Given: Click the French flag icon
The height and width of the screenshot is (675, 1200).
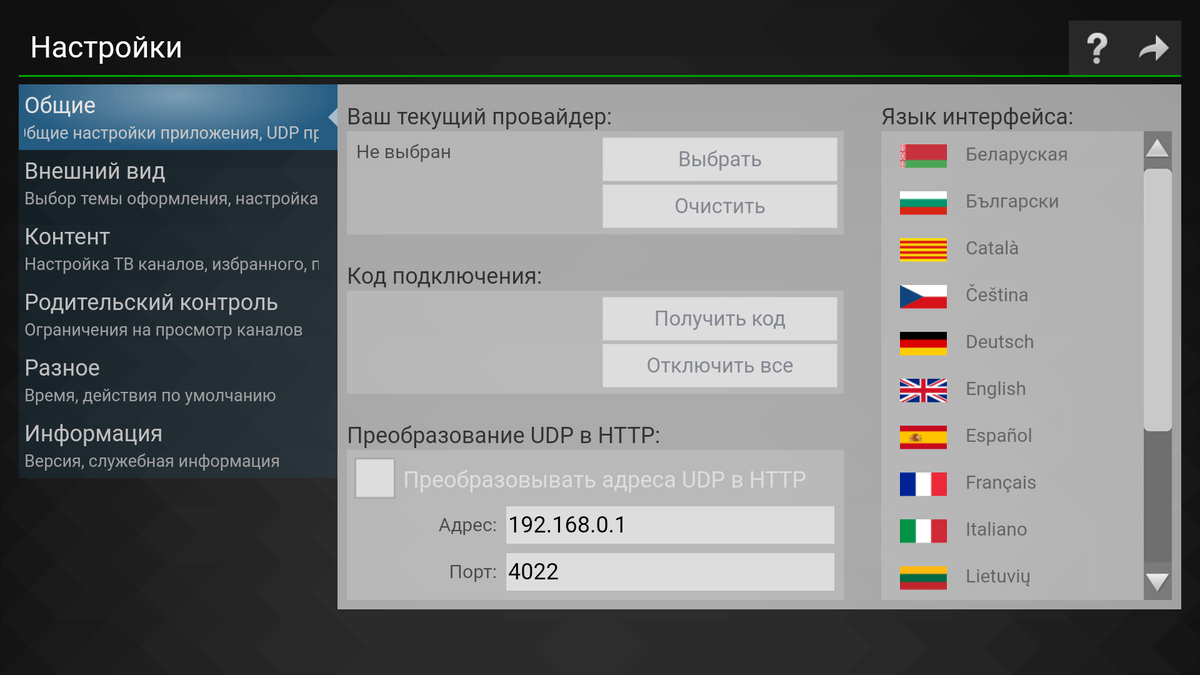Looking at the screenshot, I should click(x=922, y=483).
